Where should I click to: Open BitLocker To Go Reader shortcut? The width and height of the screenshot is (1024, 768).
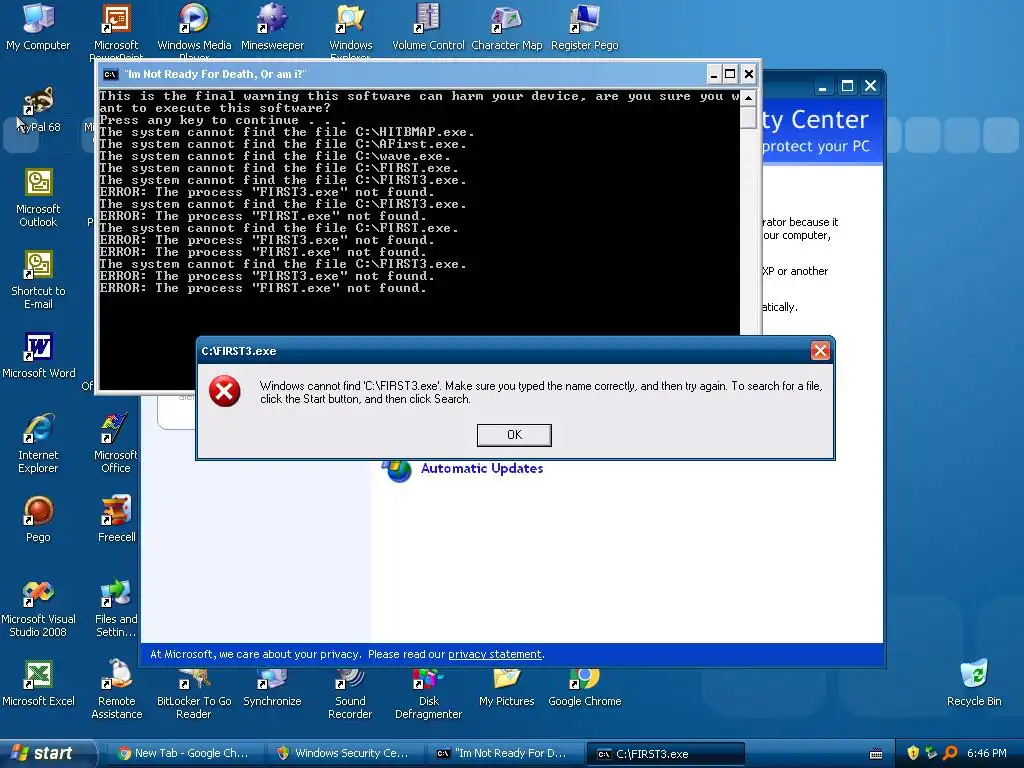click(194, 694)
